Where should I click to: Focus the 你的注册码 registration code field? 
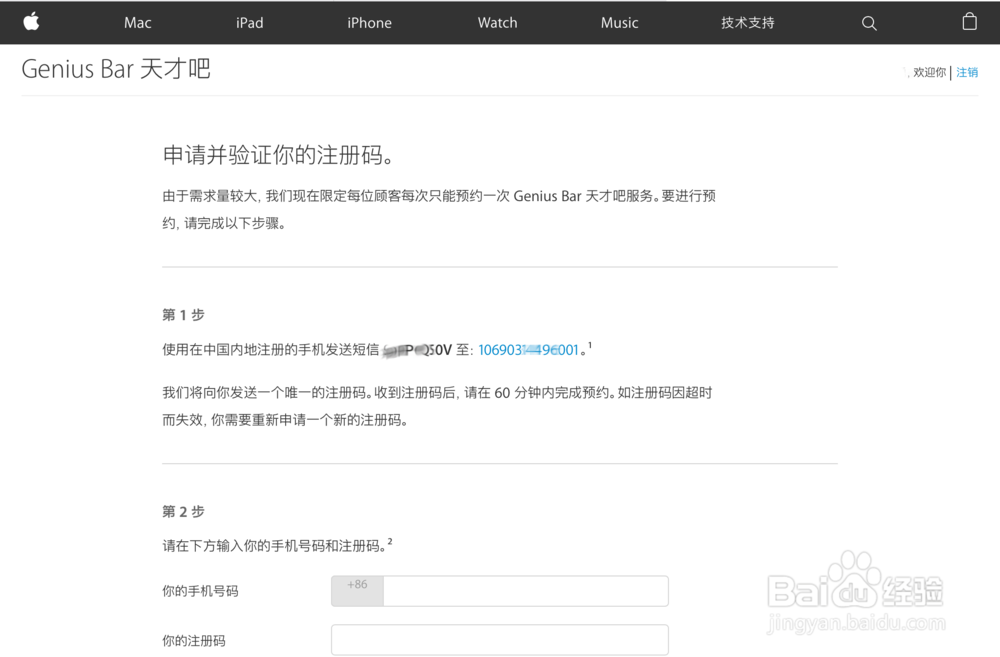[x=499, y=640]
